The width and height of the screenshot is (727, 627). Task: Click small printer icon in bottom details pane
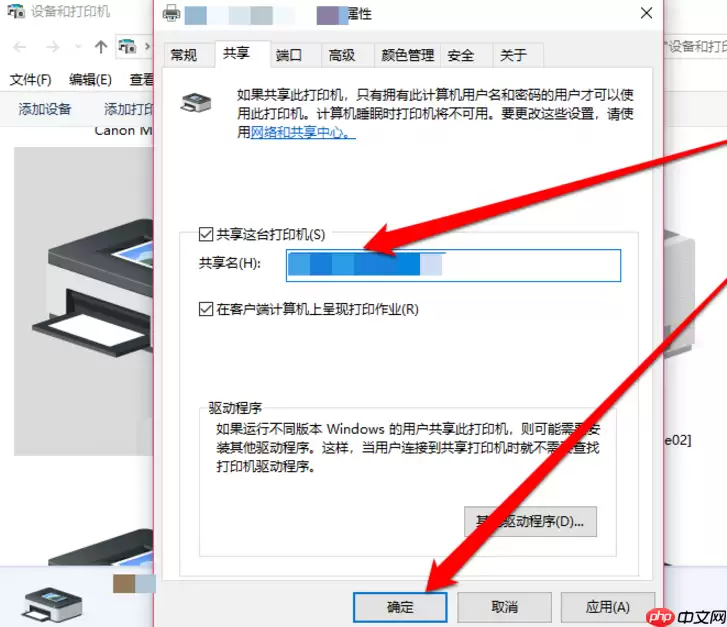[52, 604]
